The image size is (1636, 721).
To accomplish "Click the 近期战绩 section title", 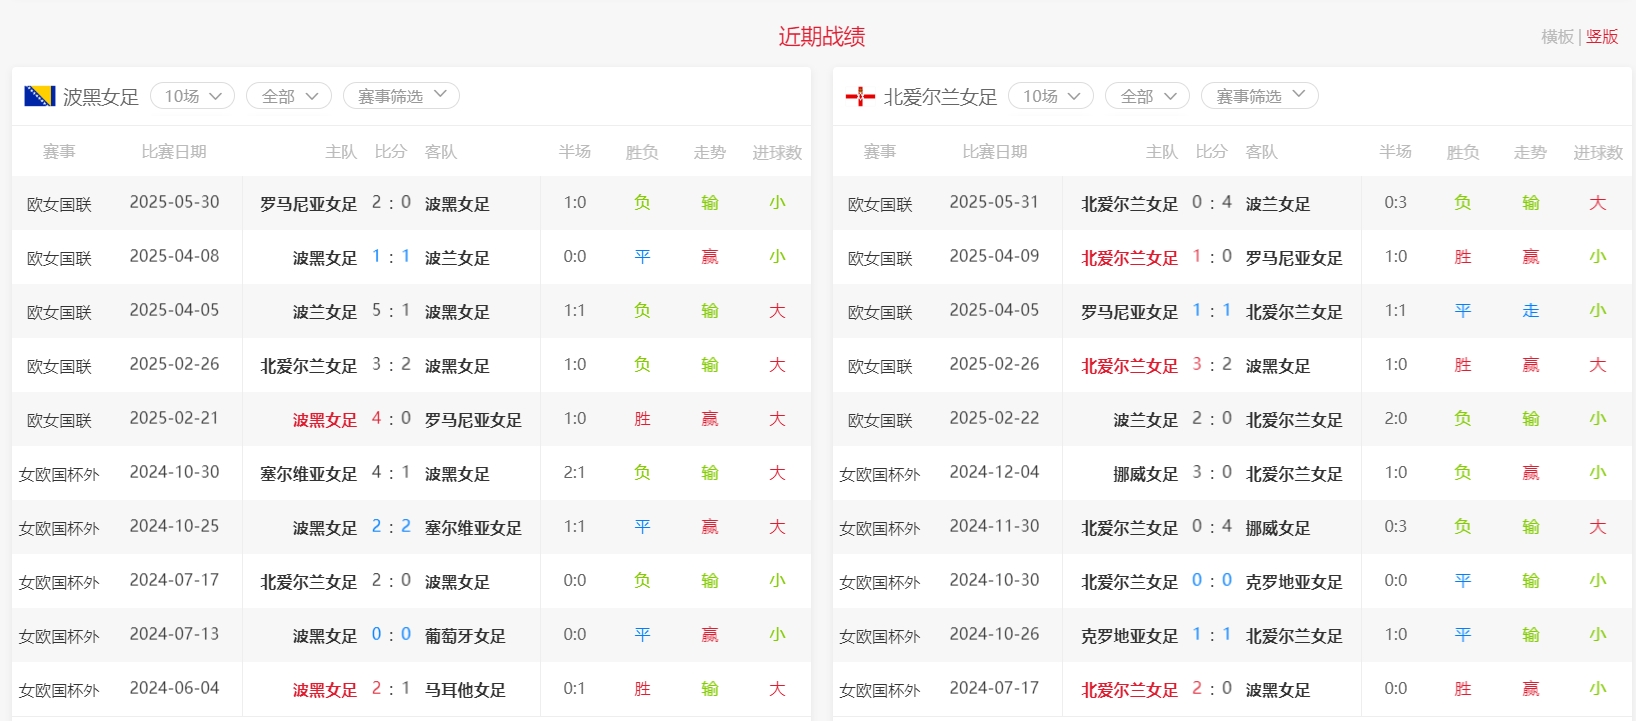I will click(821, 37).
